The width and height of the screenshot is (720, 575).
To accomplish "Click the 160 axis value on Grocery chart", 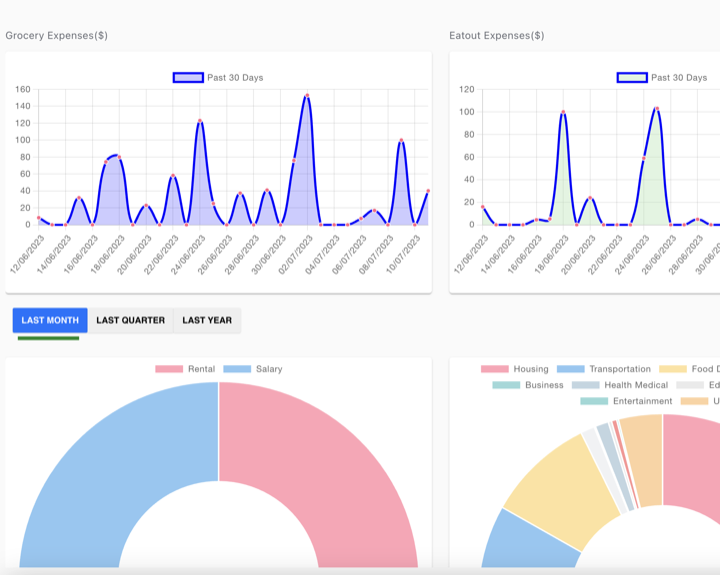I will [22, 89].
